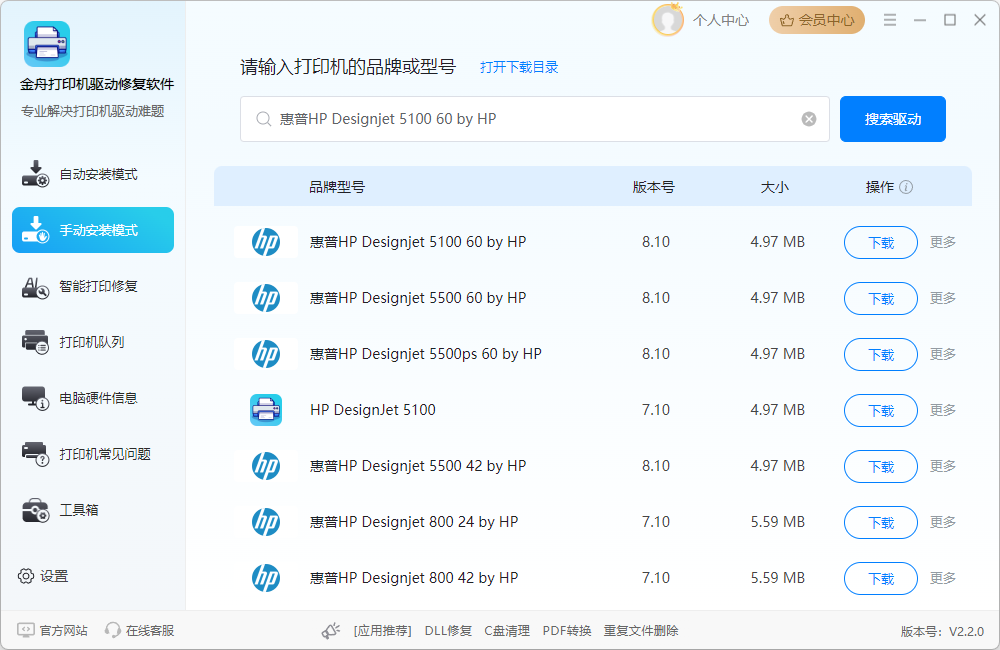Click the rocket icon before 应用推荐

tap(330, 631)
